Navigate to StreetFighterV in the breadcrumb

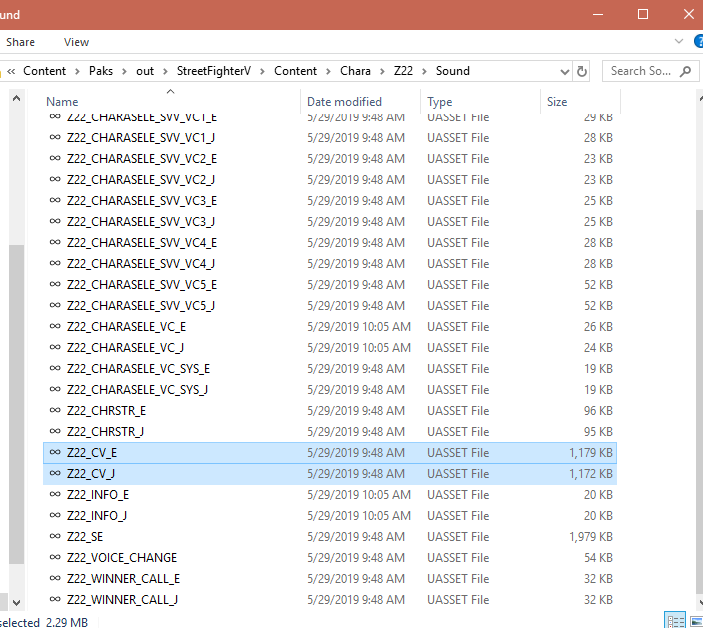214,71
